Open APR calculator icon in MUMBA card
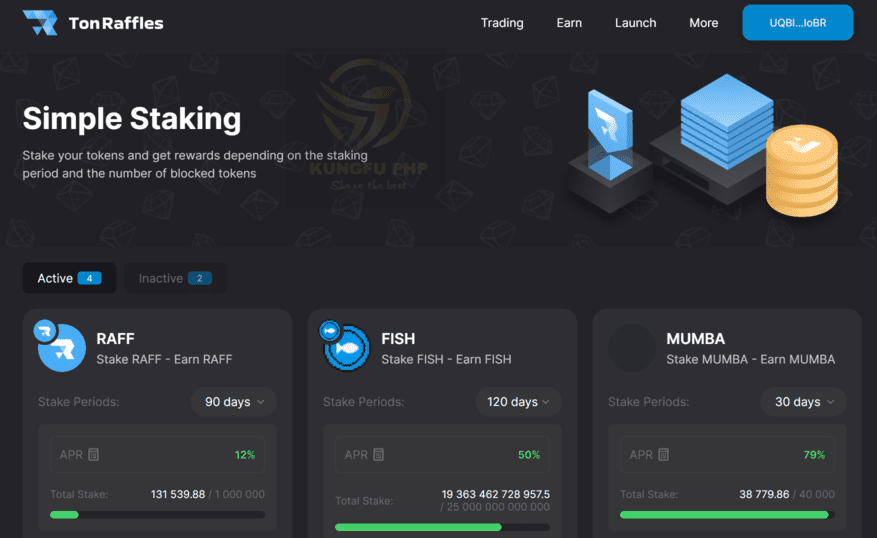This screenshot has height=538, width=877. click(x=663, y=455)
